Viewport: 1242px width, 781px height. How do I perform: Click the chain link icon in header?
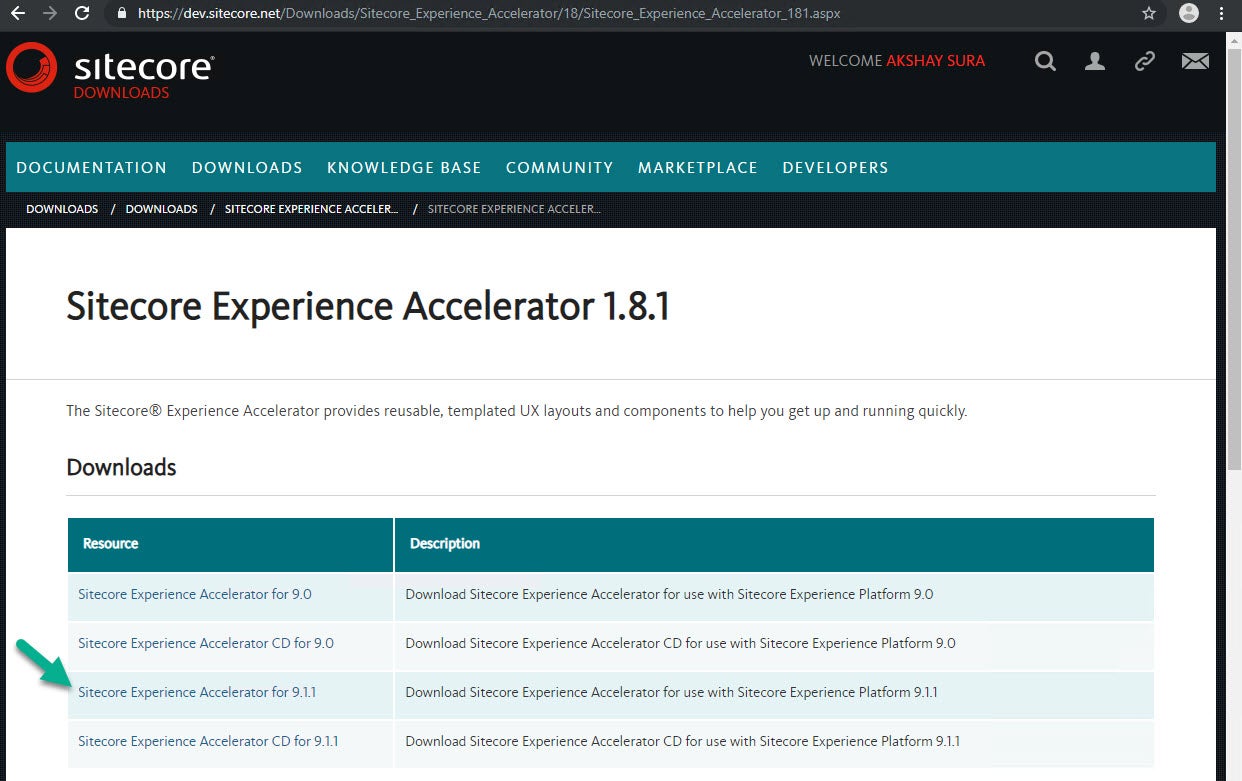1145,61
